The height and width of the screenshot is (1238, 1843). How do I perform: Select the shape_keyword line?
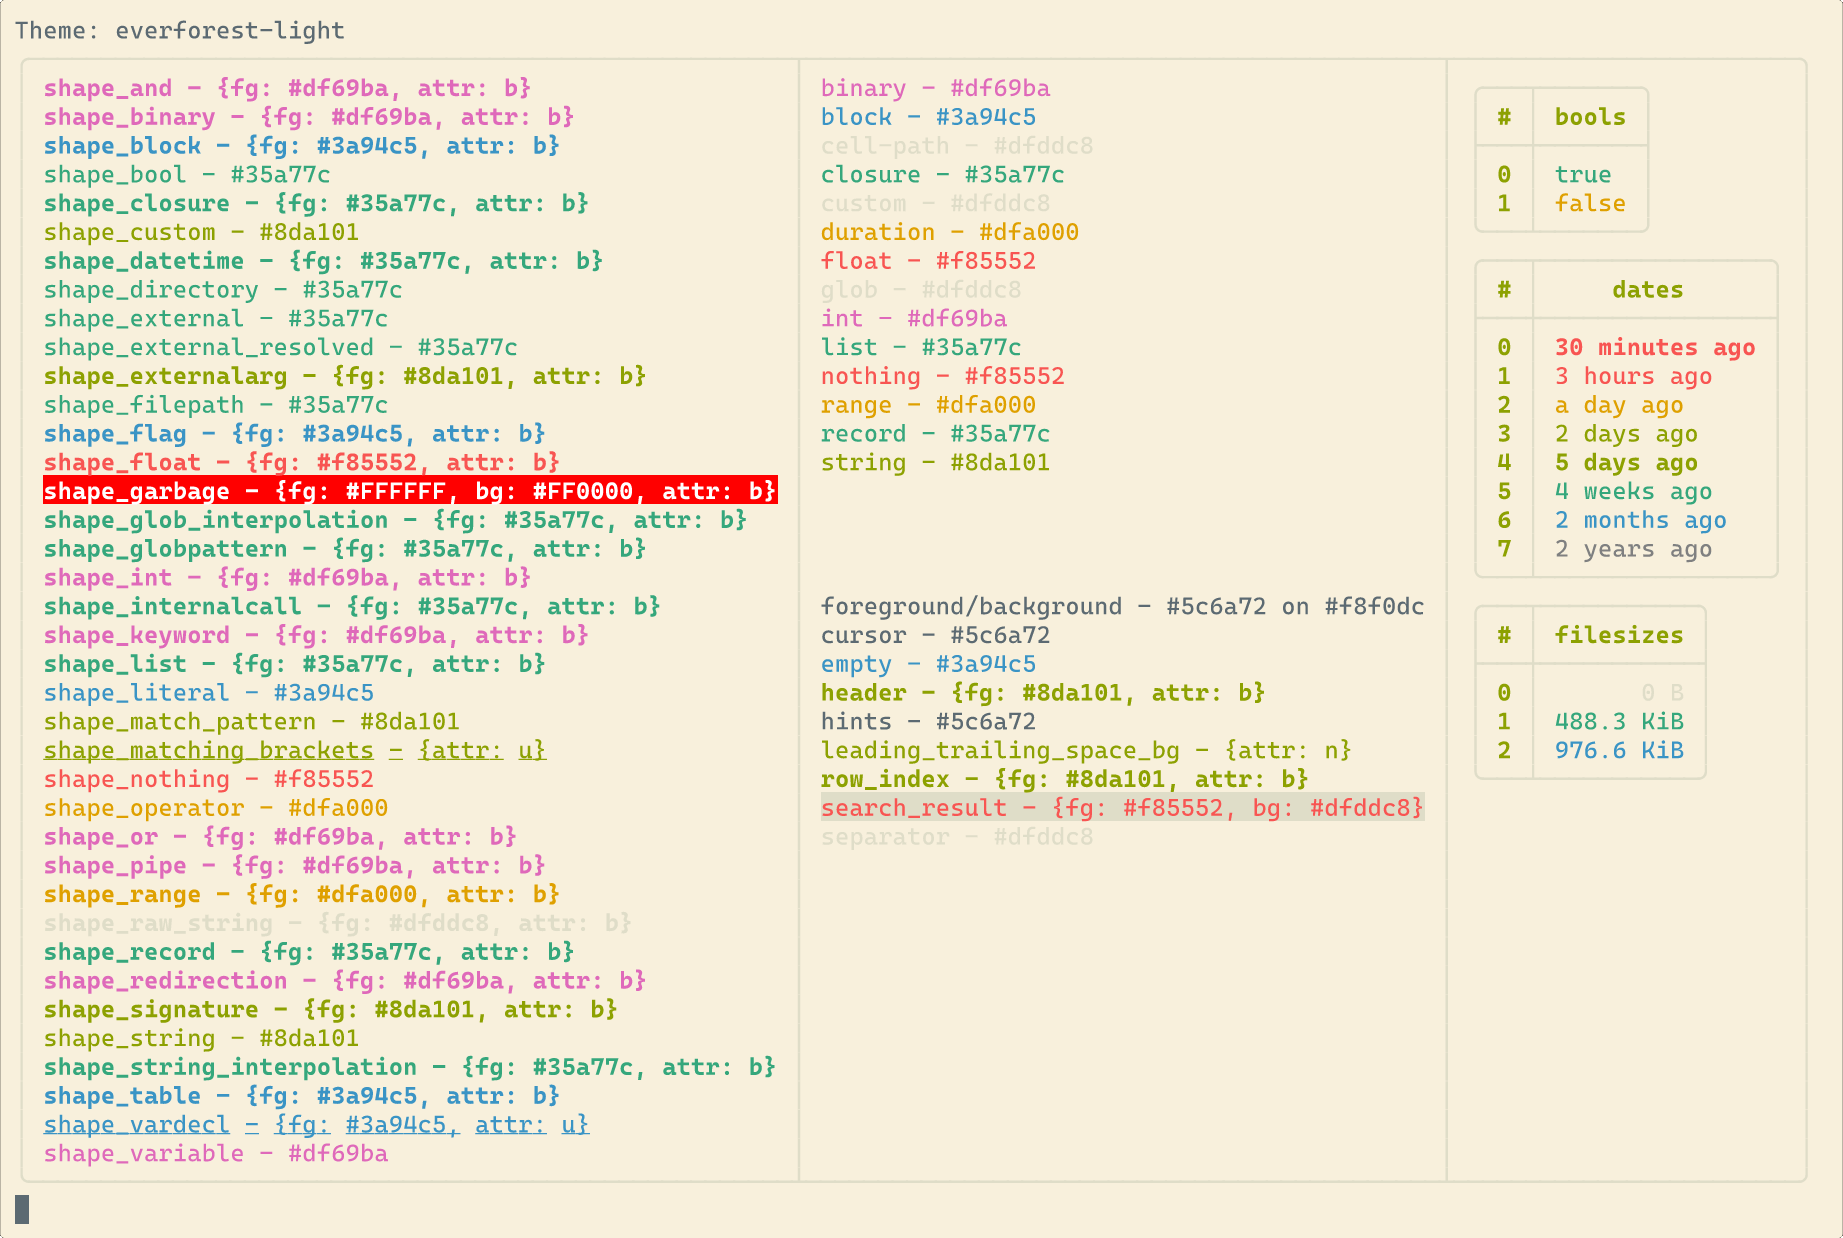point(316,636)
